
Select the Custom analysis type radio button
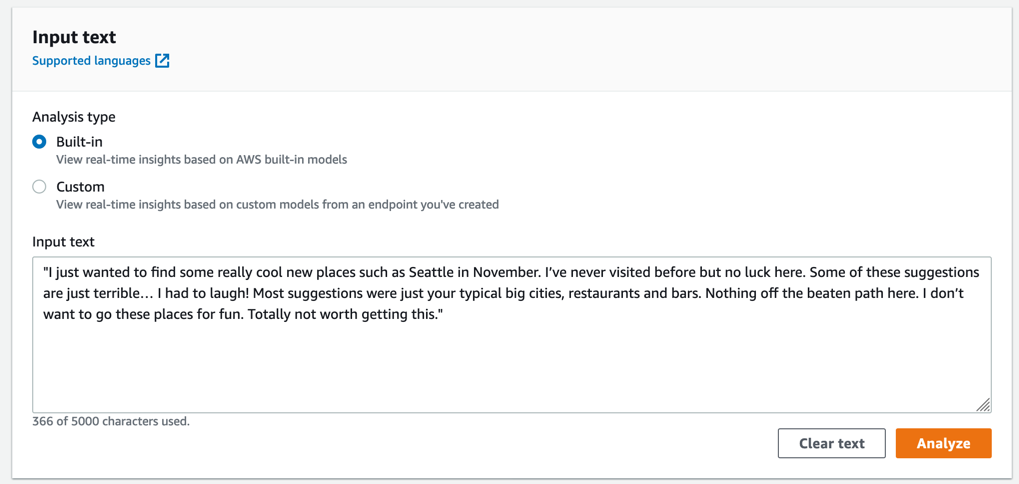[x=39, y=187]
